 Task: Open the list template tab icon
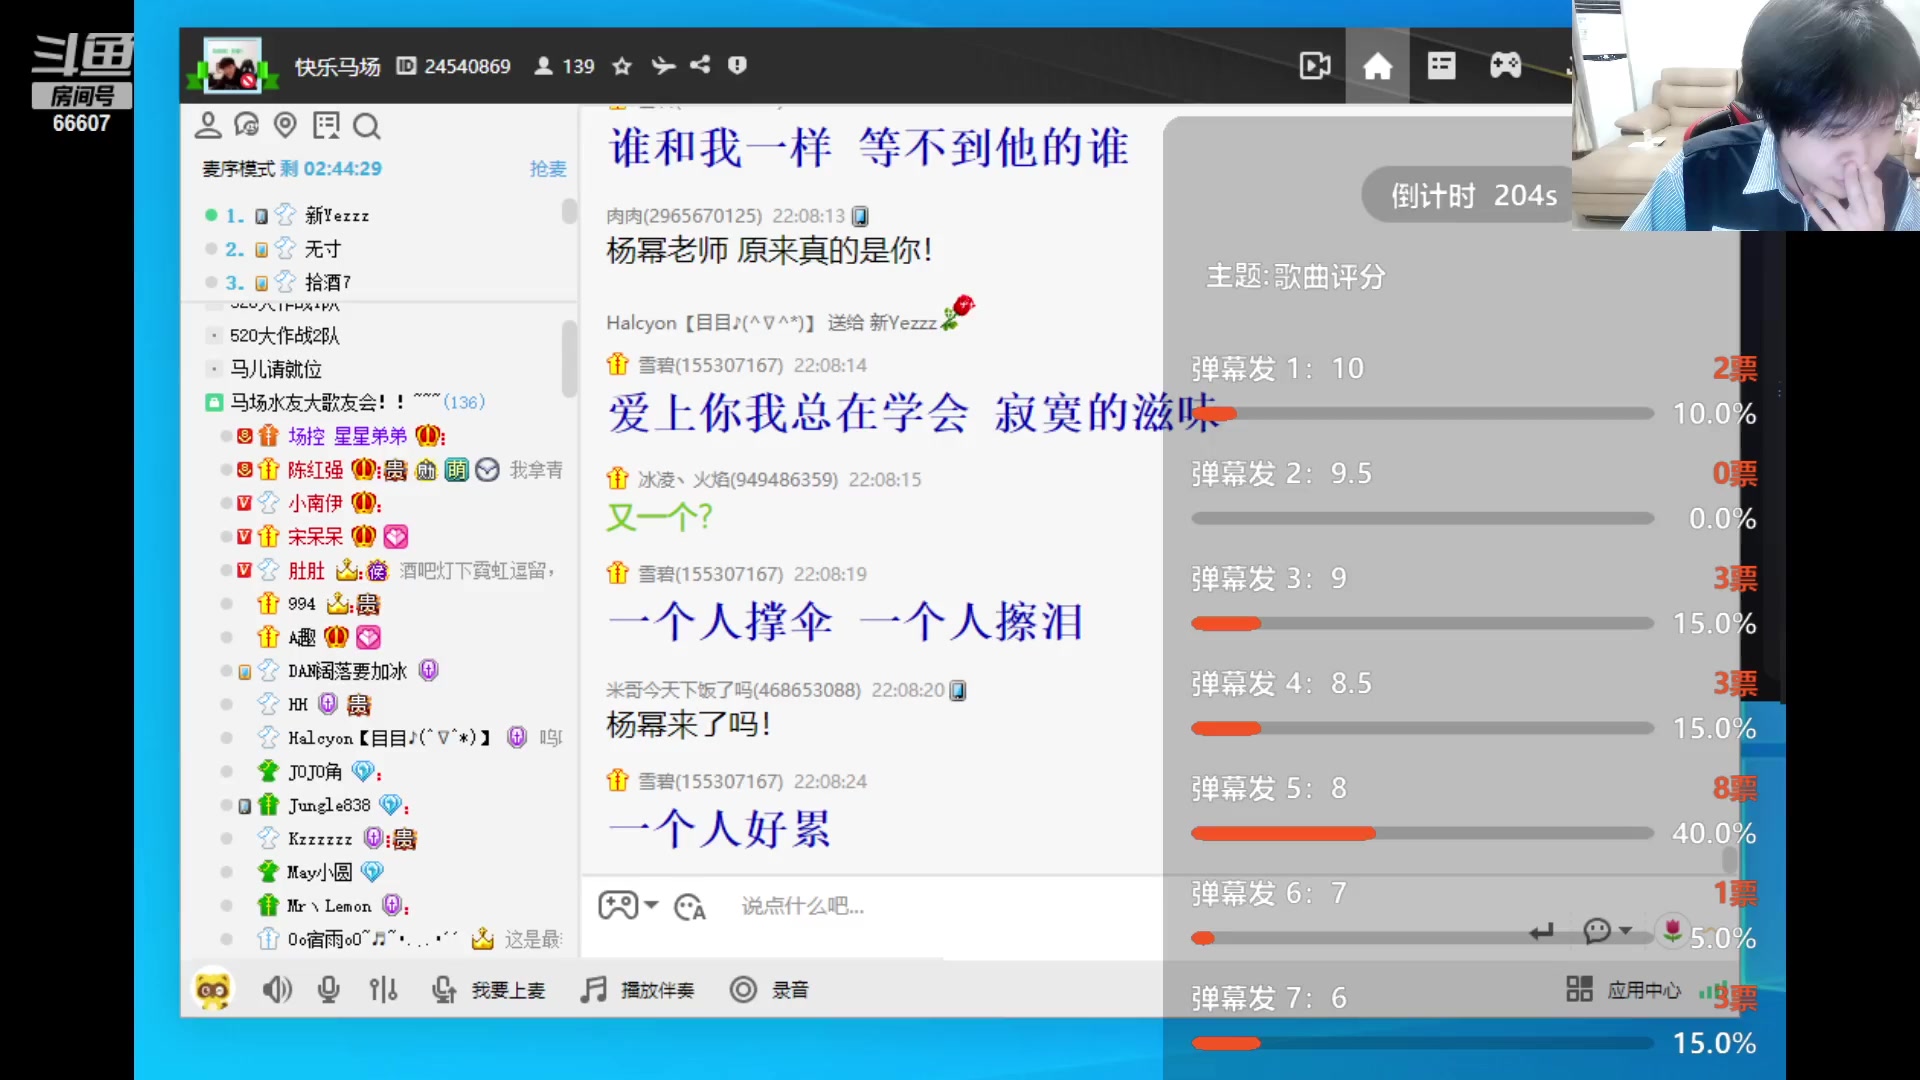point(1441,66)
